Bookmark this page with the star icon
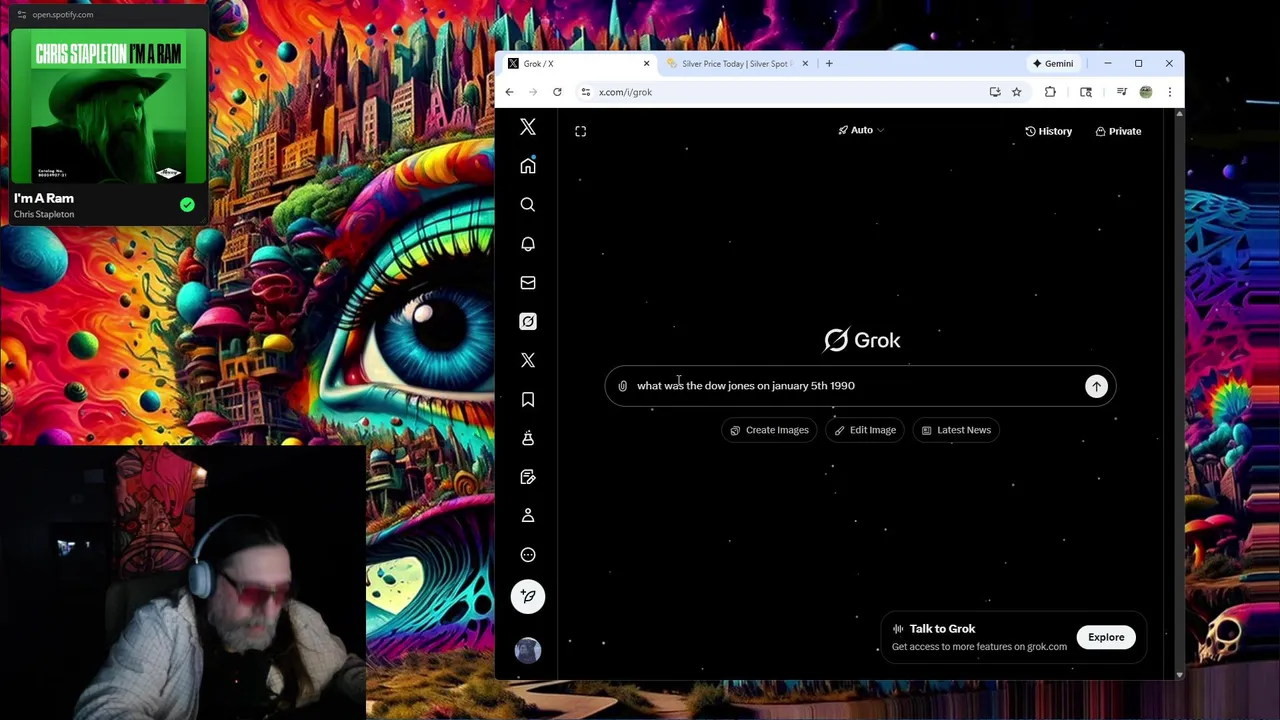Image resolution: width=1280 pixels, height=720 pixels. click(x=1016, y=92)
